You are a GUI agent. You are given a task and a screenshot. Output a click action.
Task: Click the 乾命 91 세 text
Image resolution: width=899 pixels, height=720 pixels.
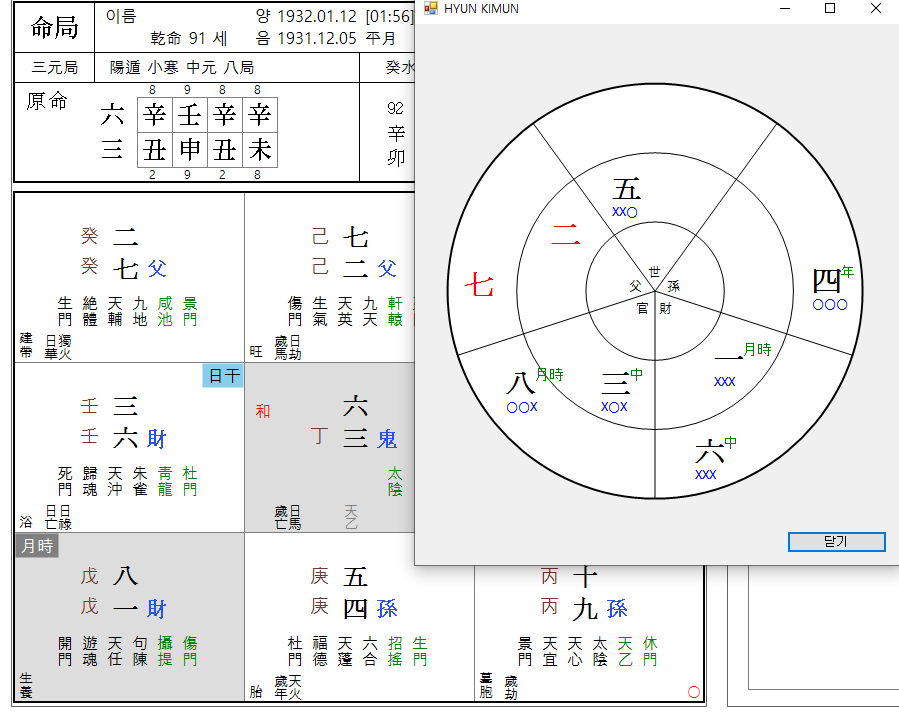[189, 38]
